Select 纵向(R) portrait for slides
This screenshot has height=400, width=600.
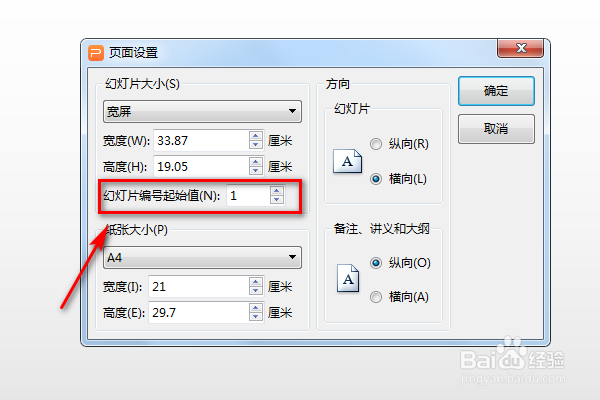(376, 144)
